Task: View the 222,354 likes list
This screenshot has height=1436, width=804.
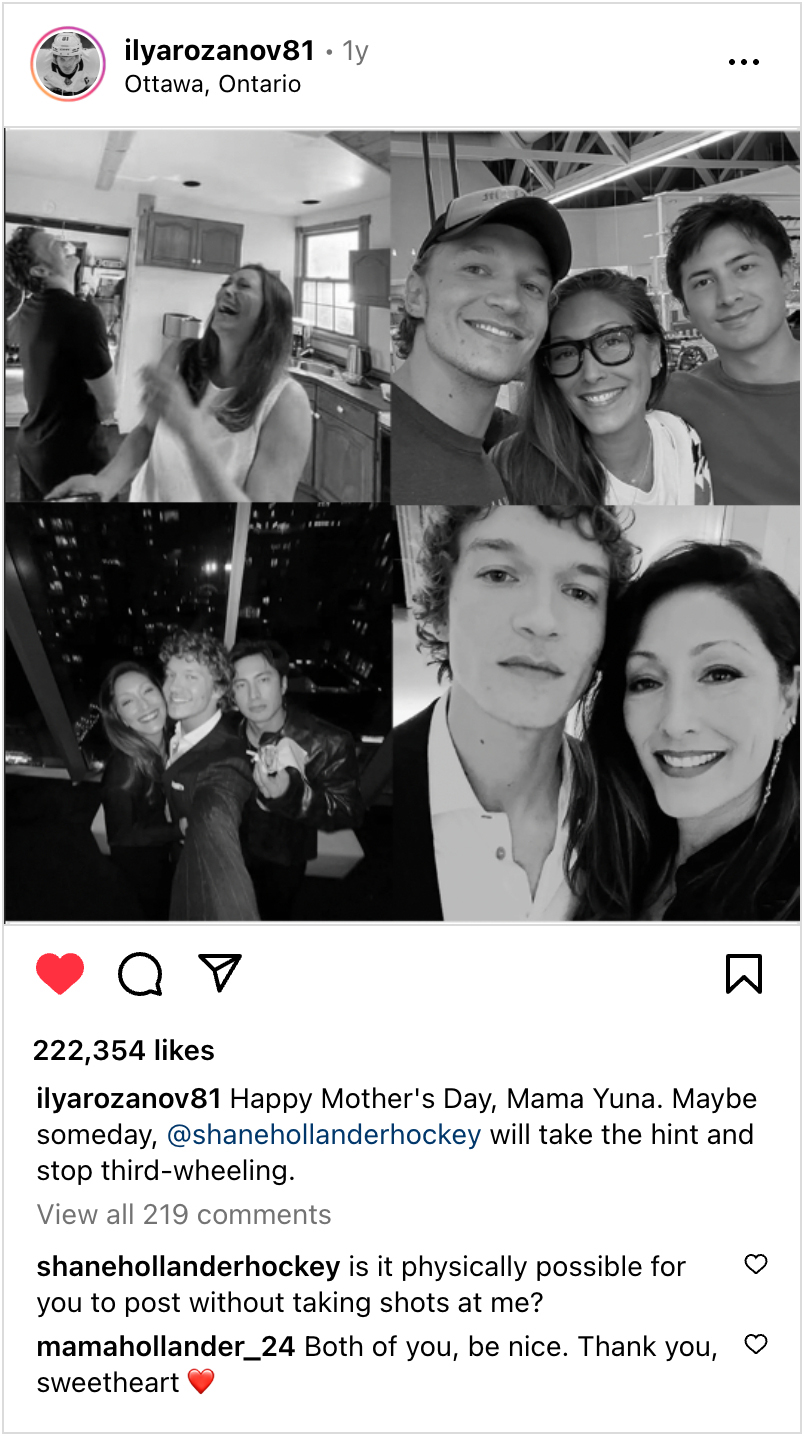Action: coord(124,1050)
